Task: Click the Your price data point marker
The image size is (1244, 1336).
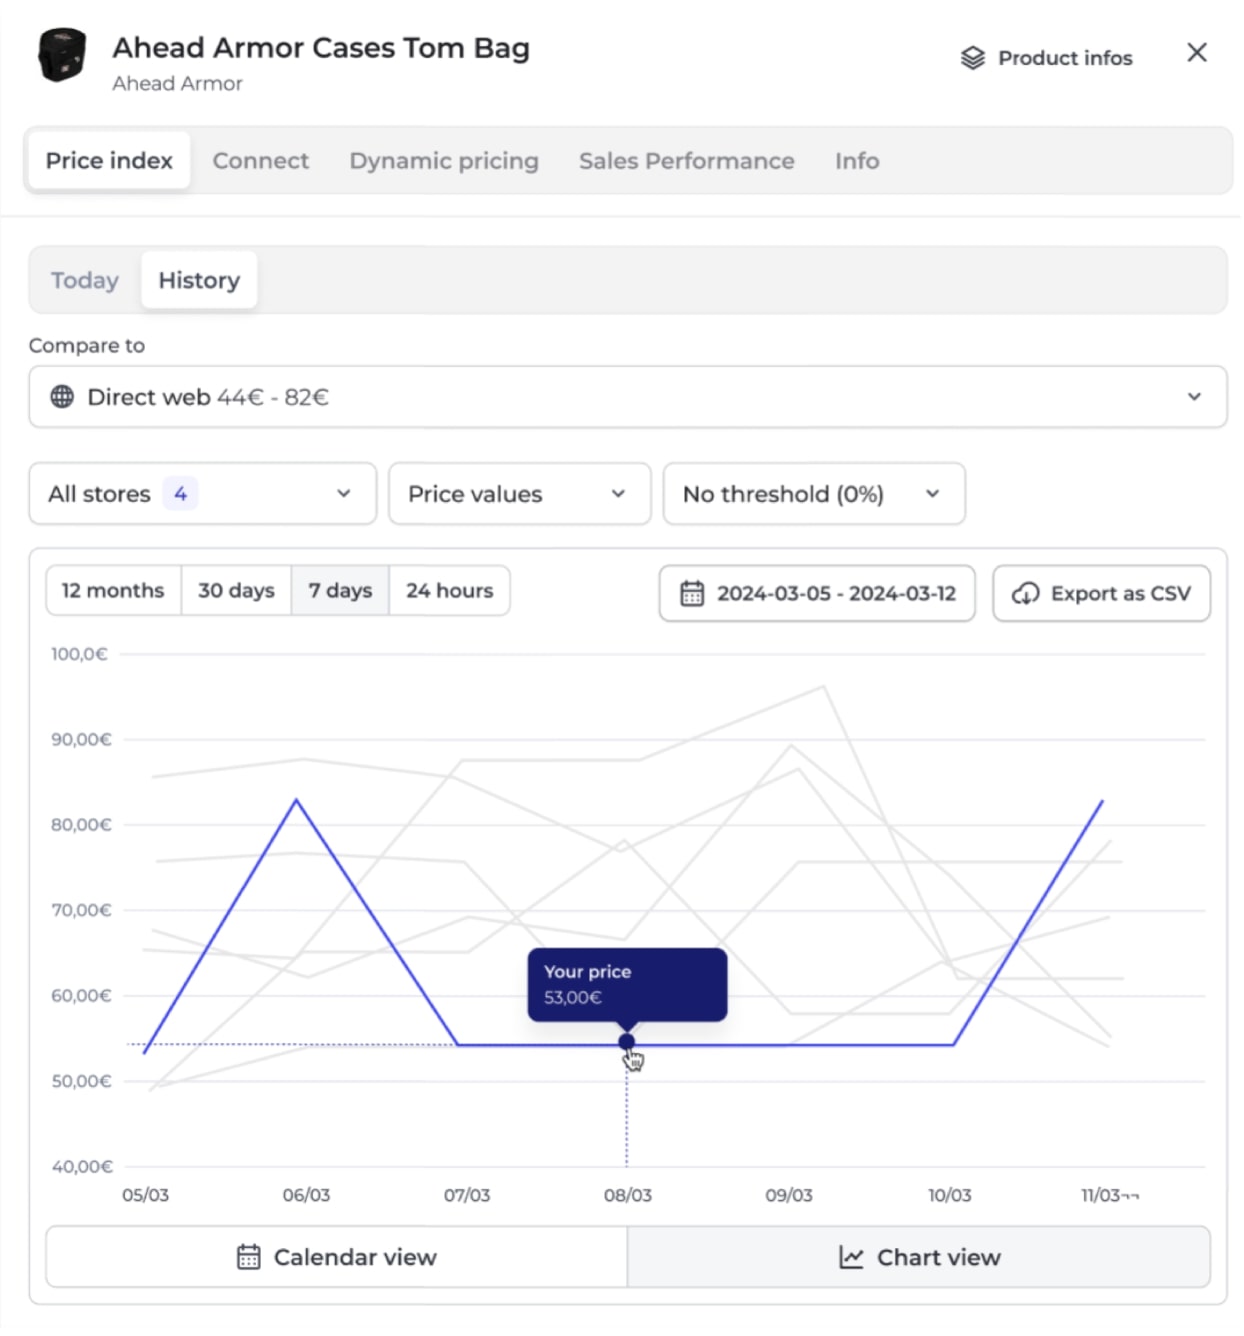Action: 627,1042
